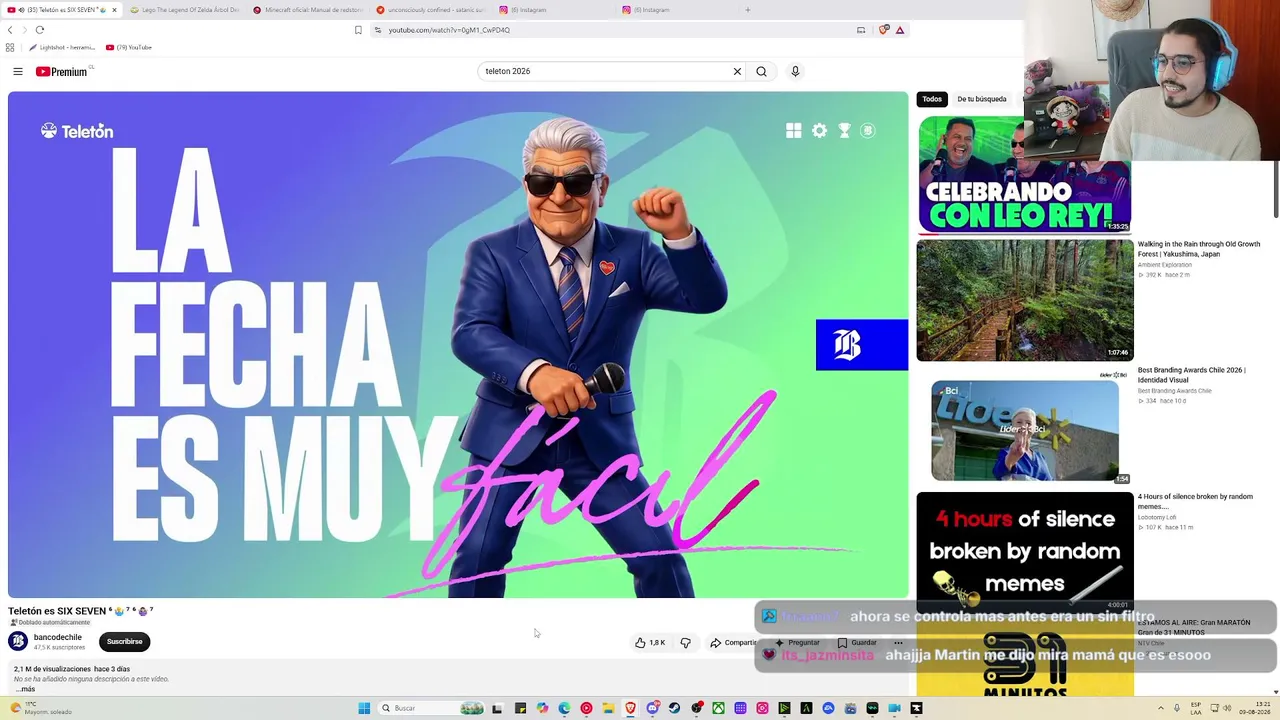Open the Celebrando con Leo Rey video thumbnail
The height and width of the screenshot is (720, 1280).
1025,175
